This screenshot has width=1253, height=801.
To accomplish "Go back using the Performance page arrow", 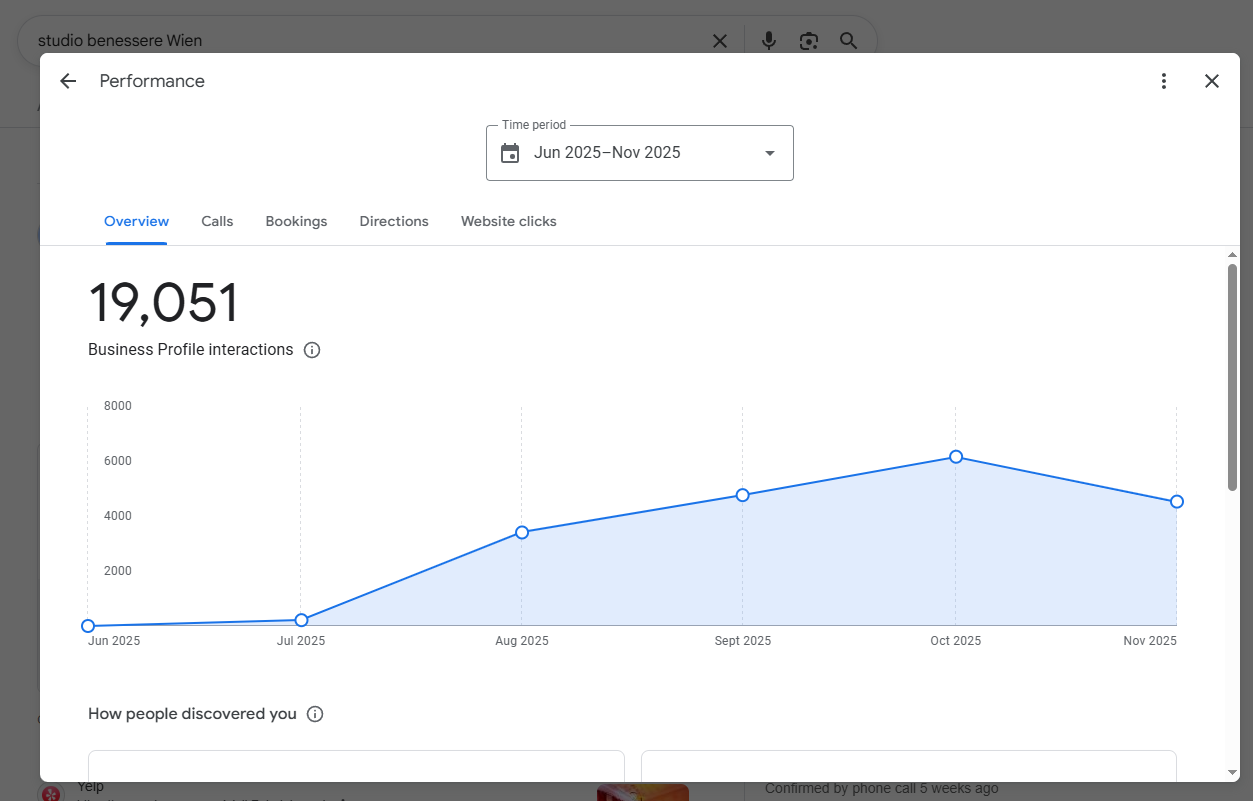I will [x=67, y=80].
